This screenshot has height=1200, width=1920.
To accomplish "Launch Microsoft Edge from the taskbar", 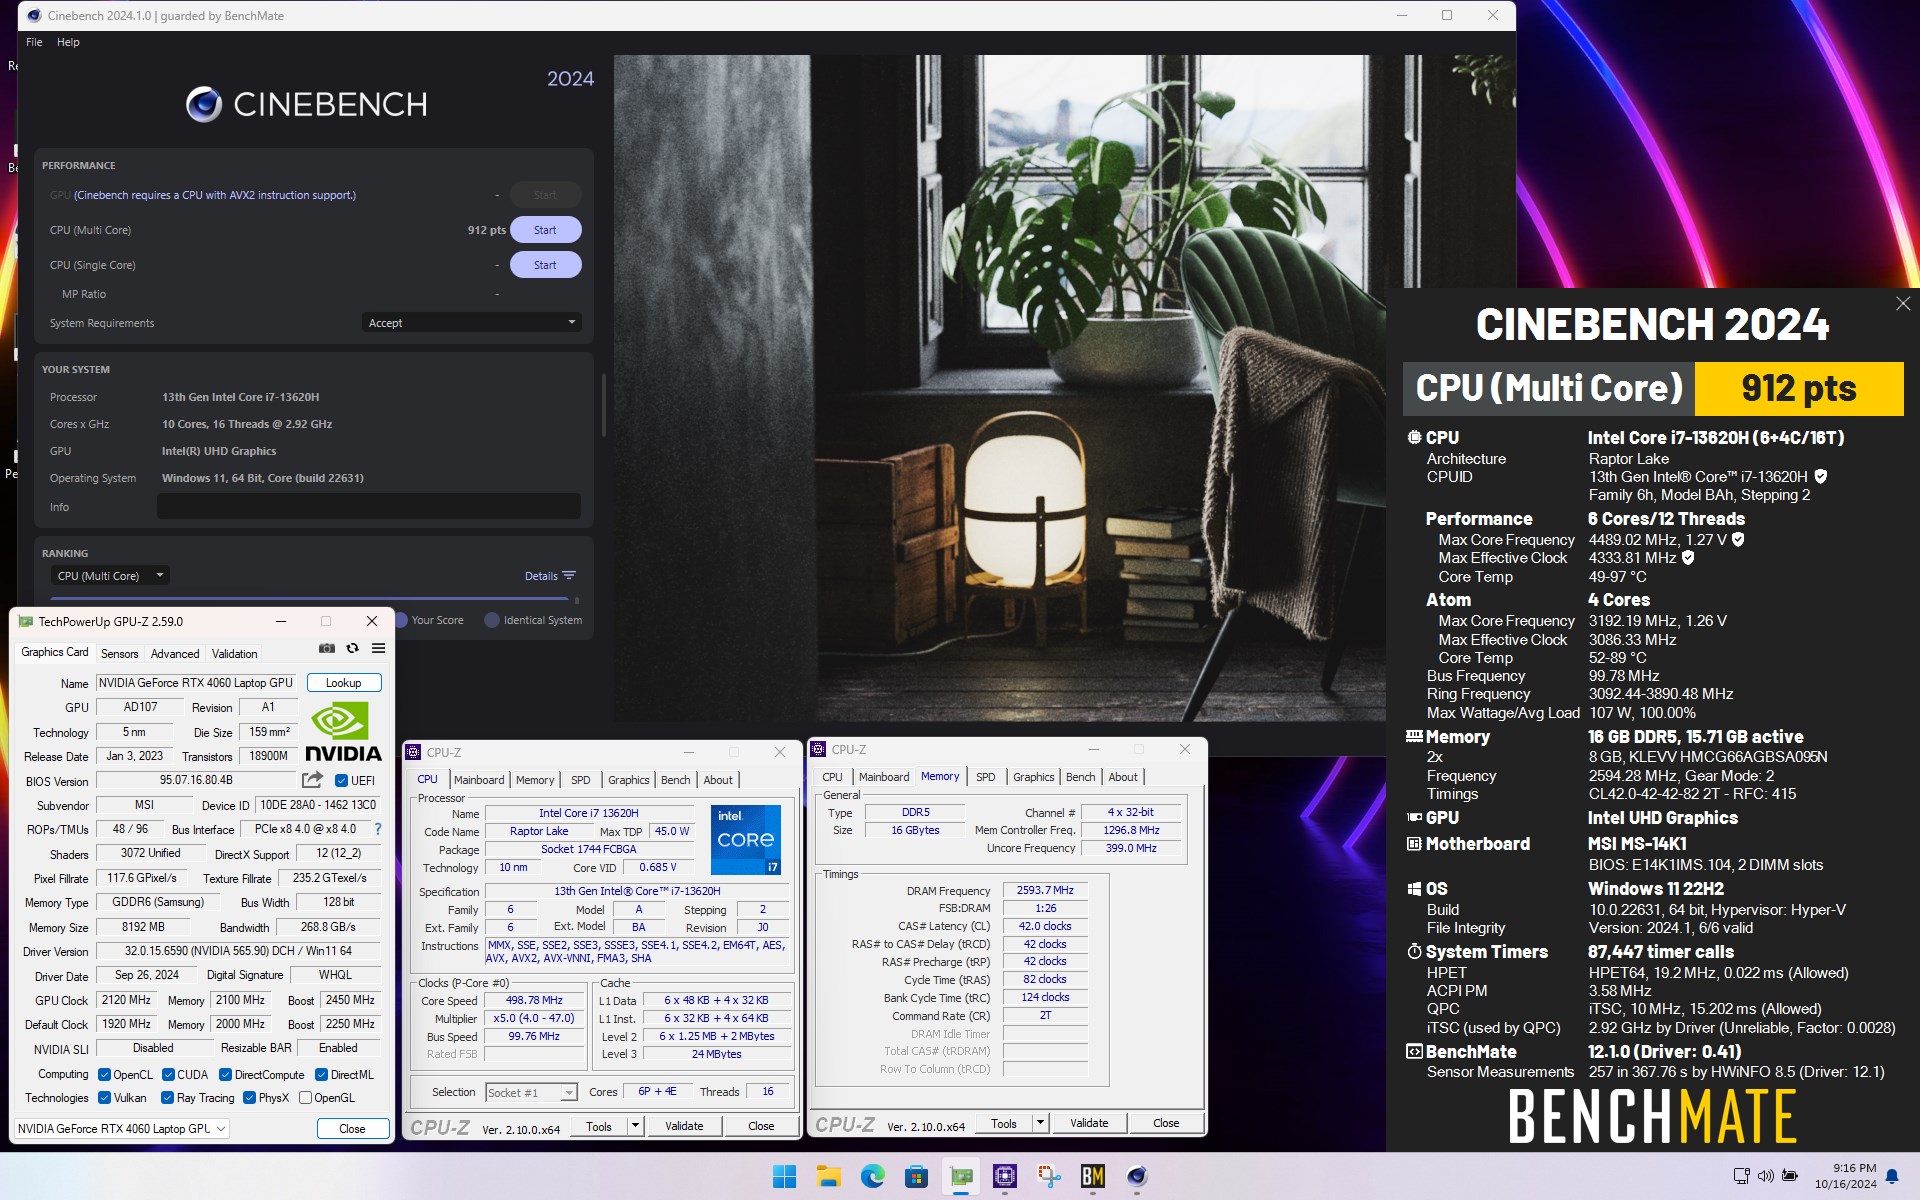I will [873, 1176].
